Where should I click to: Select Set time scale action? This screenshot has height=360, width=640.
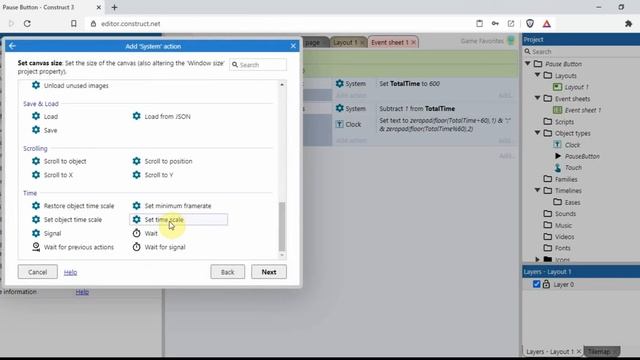click(179, 220)
